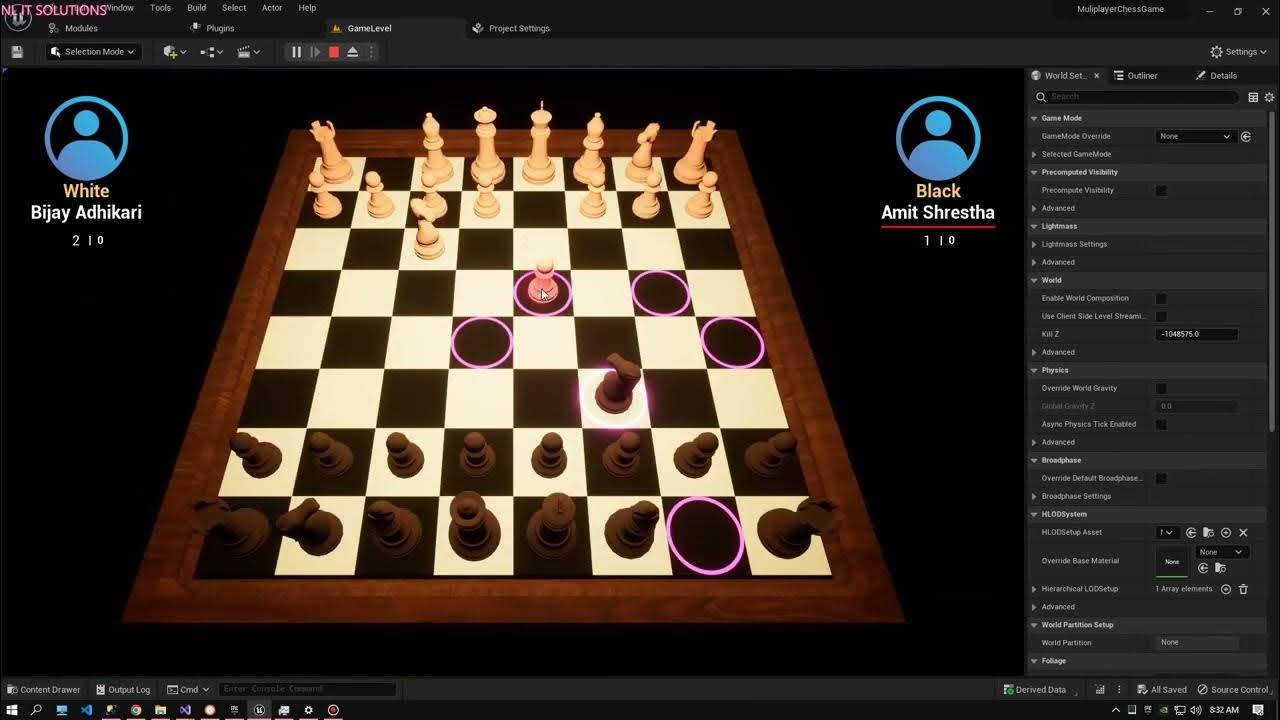1280x720 pixels.
Task: Click the property matrix table icon
Action: point(1253,97)
